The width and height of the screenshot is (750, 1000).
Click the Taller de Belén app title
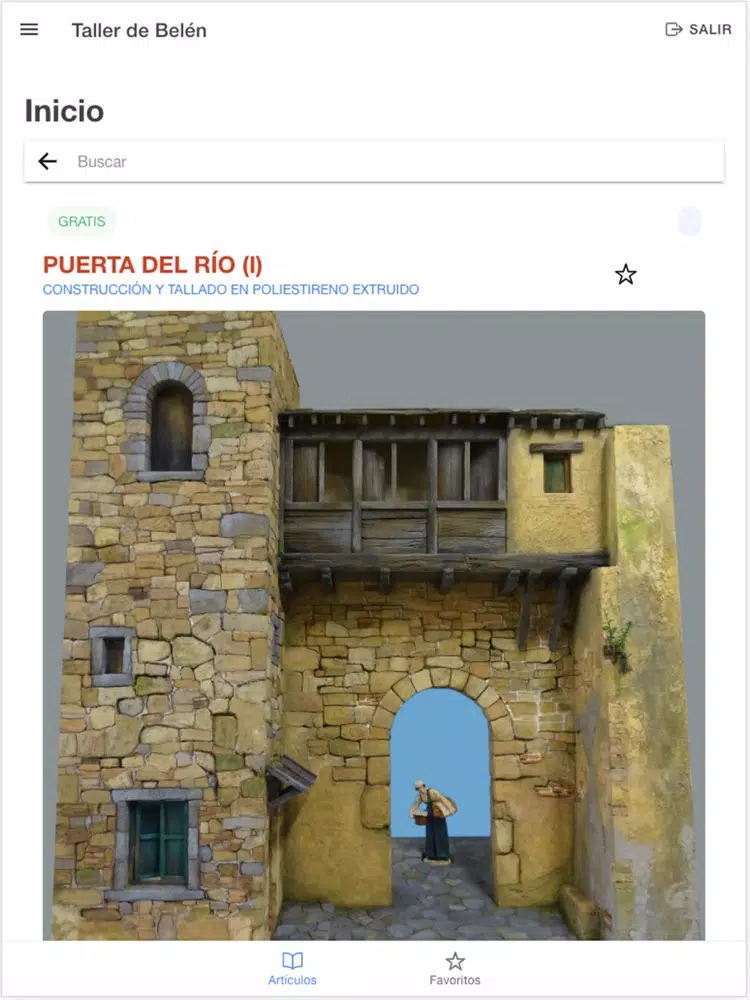click(x=139, y=31)
